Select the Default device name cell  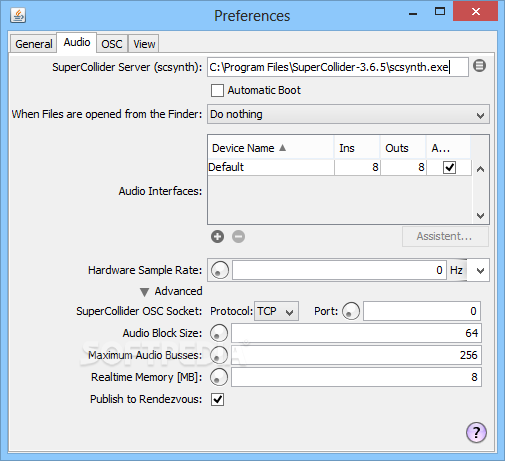click(x=271, y=167)
